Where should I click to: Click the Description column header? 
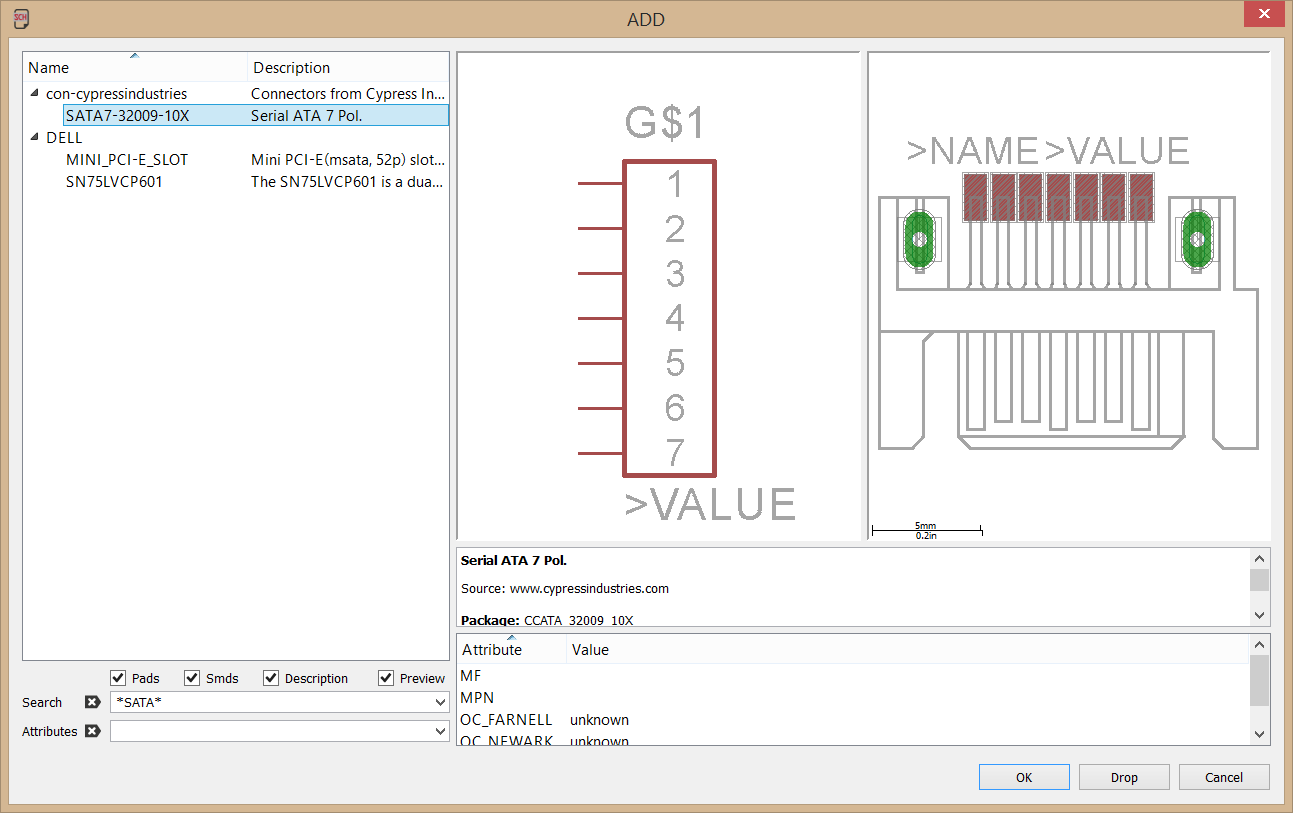(347, 68)
